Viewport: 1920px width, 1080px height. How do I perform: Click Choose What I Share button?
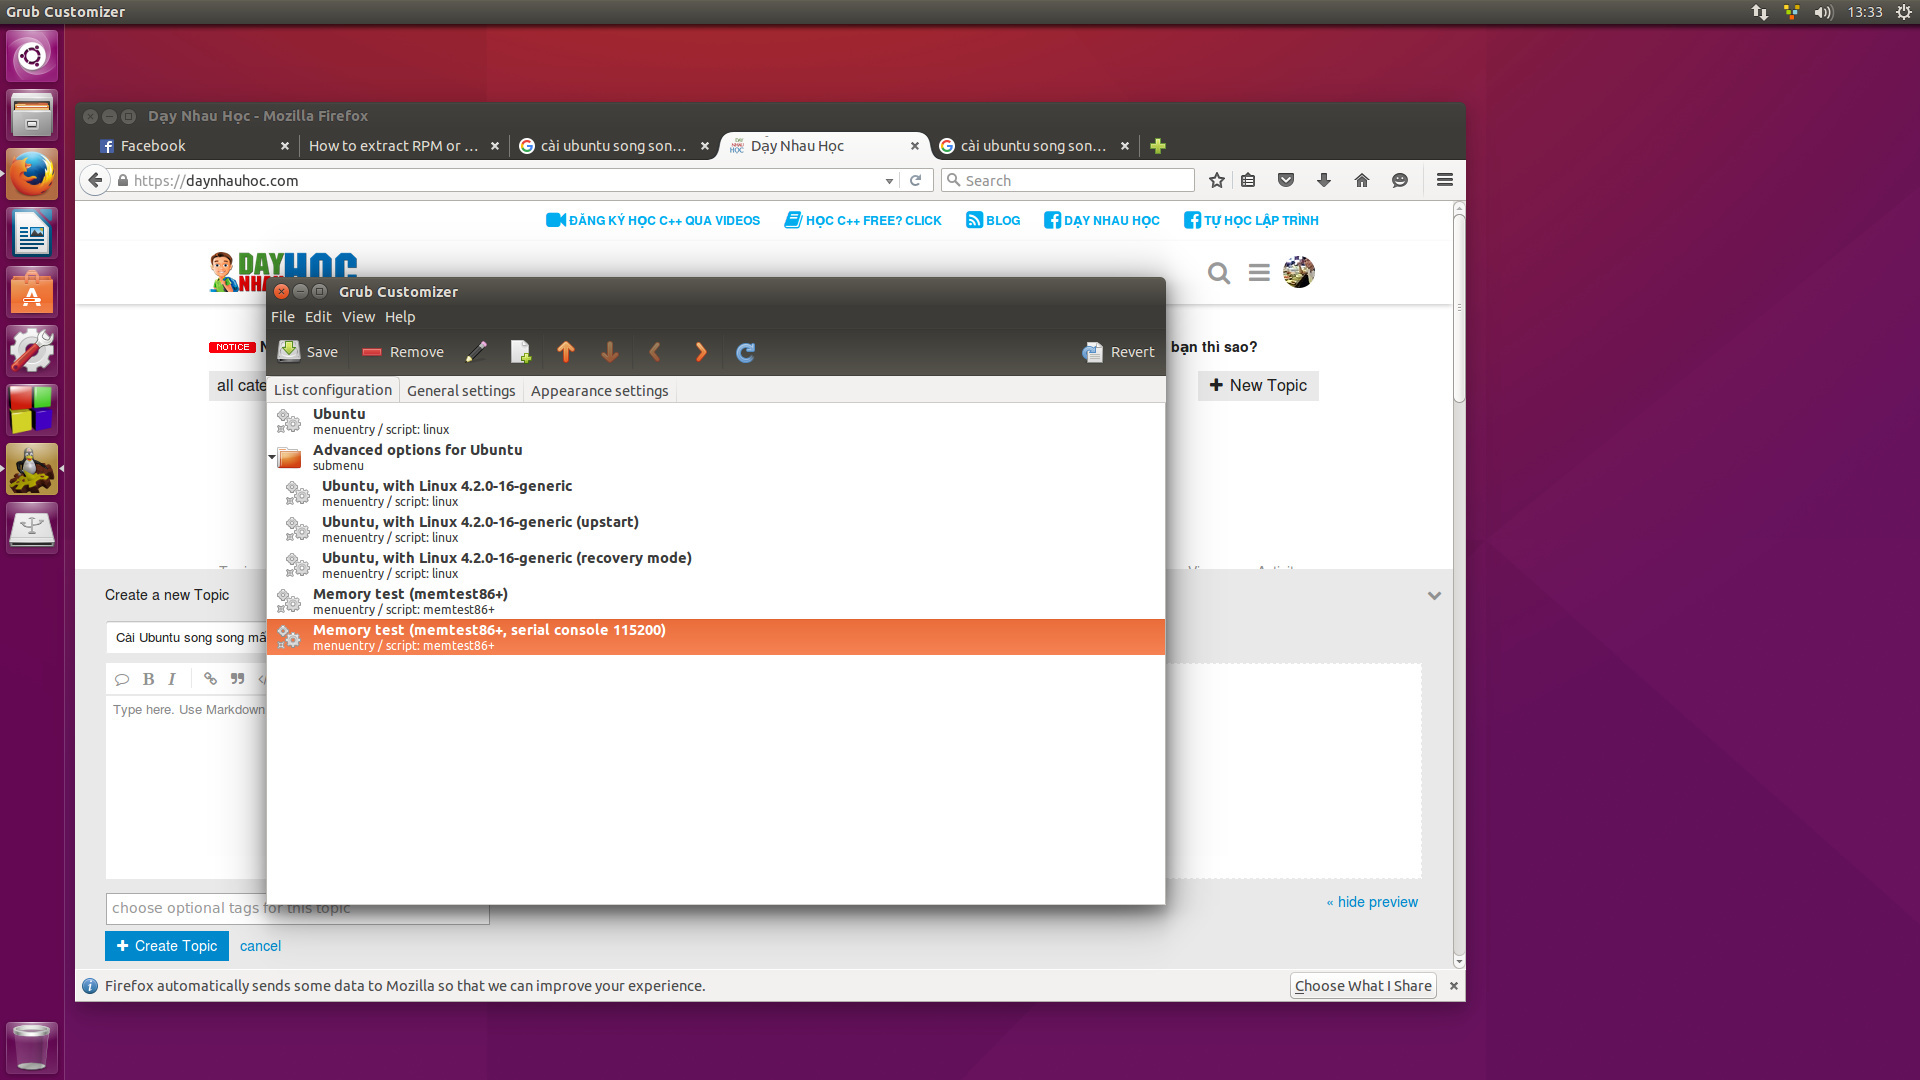click(1363, 985)
